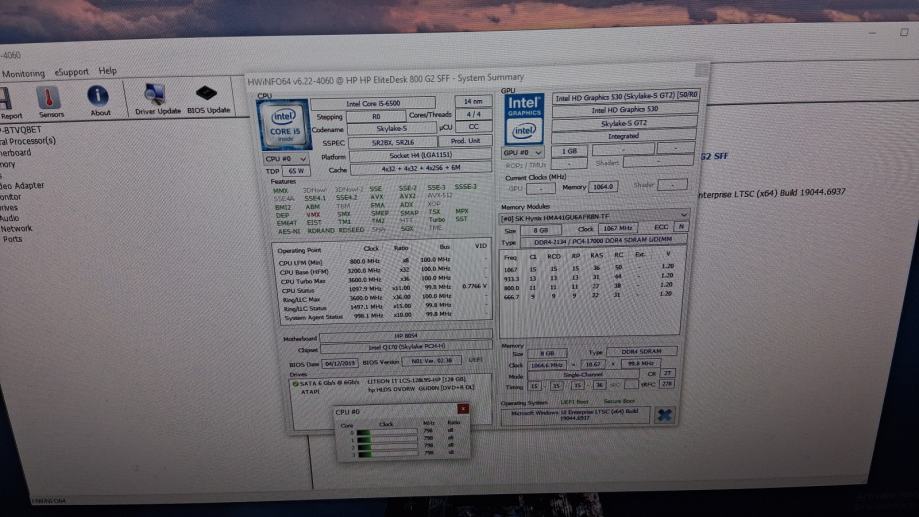Click the SSPEC SR2BX, SR2L6 field
This screenshot has width=919, height=517.
393,142
